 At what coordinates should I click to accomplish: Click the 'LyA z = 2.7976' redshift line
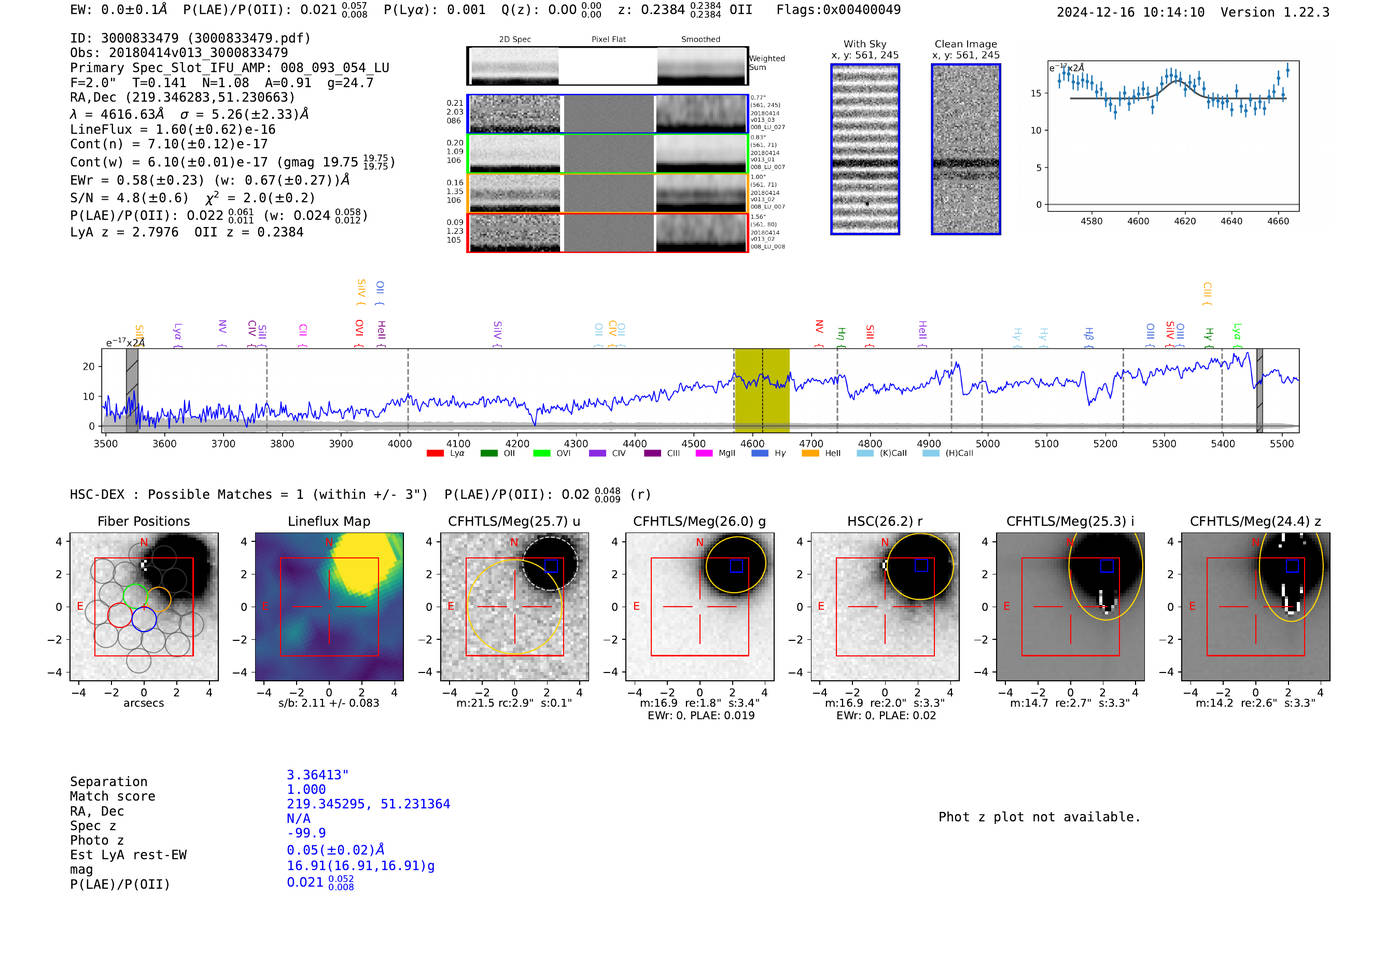[x=125, y=232]
